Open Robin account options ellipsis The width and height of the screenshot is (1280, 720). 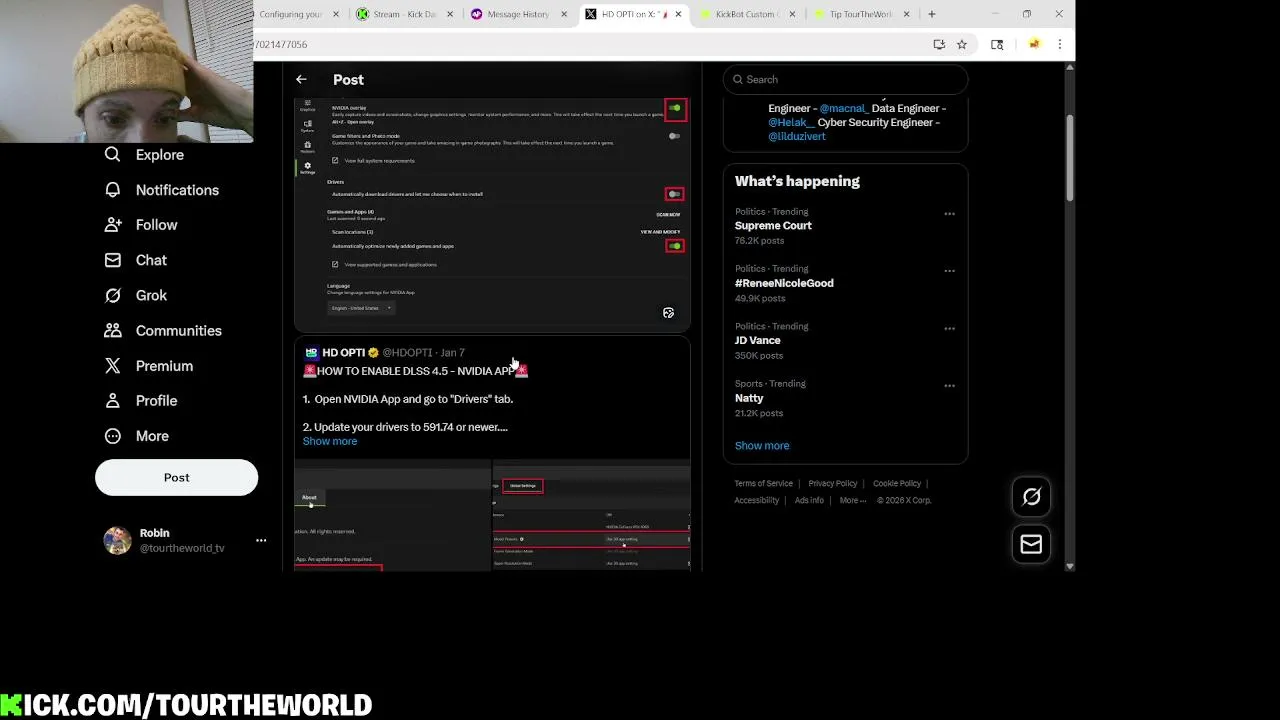pos(261,540)
